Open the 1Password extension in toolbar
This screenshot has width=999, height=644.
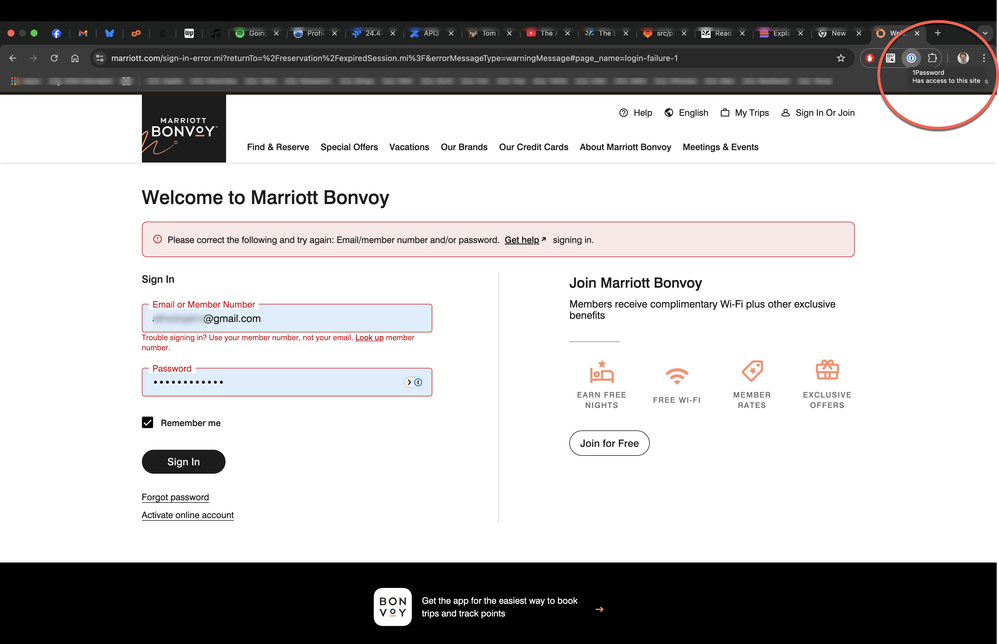point(911,58)
